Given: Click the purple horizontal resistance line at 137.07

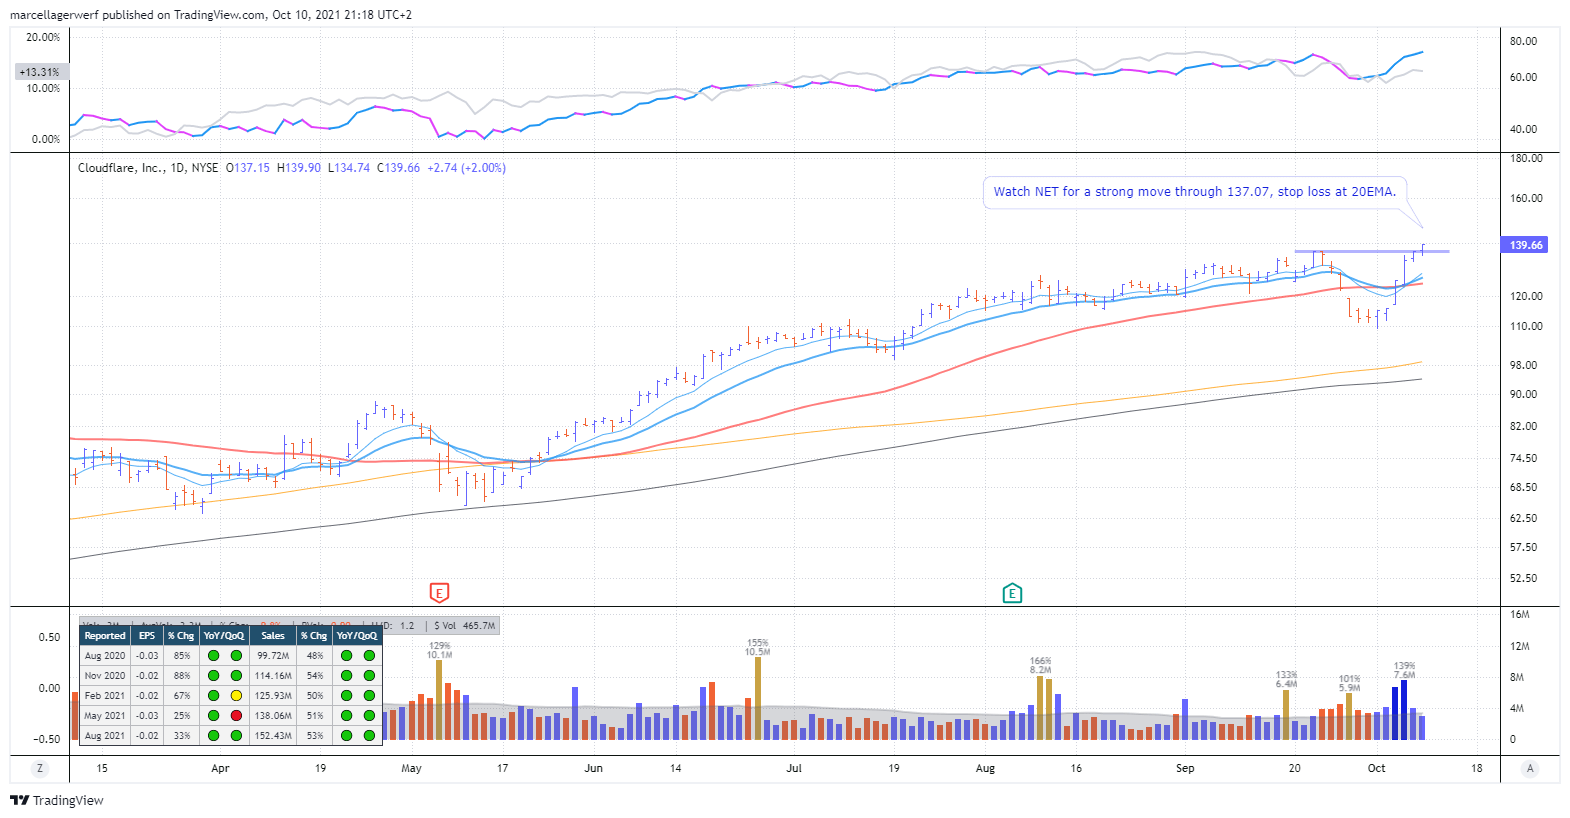Looking at the screenshot, I should [x=1371, y=251].
